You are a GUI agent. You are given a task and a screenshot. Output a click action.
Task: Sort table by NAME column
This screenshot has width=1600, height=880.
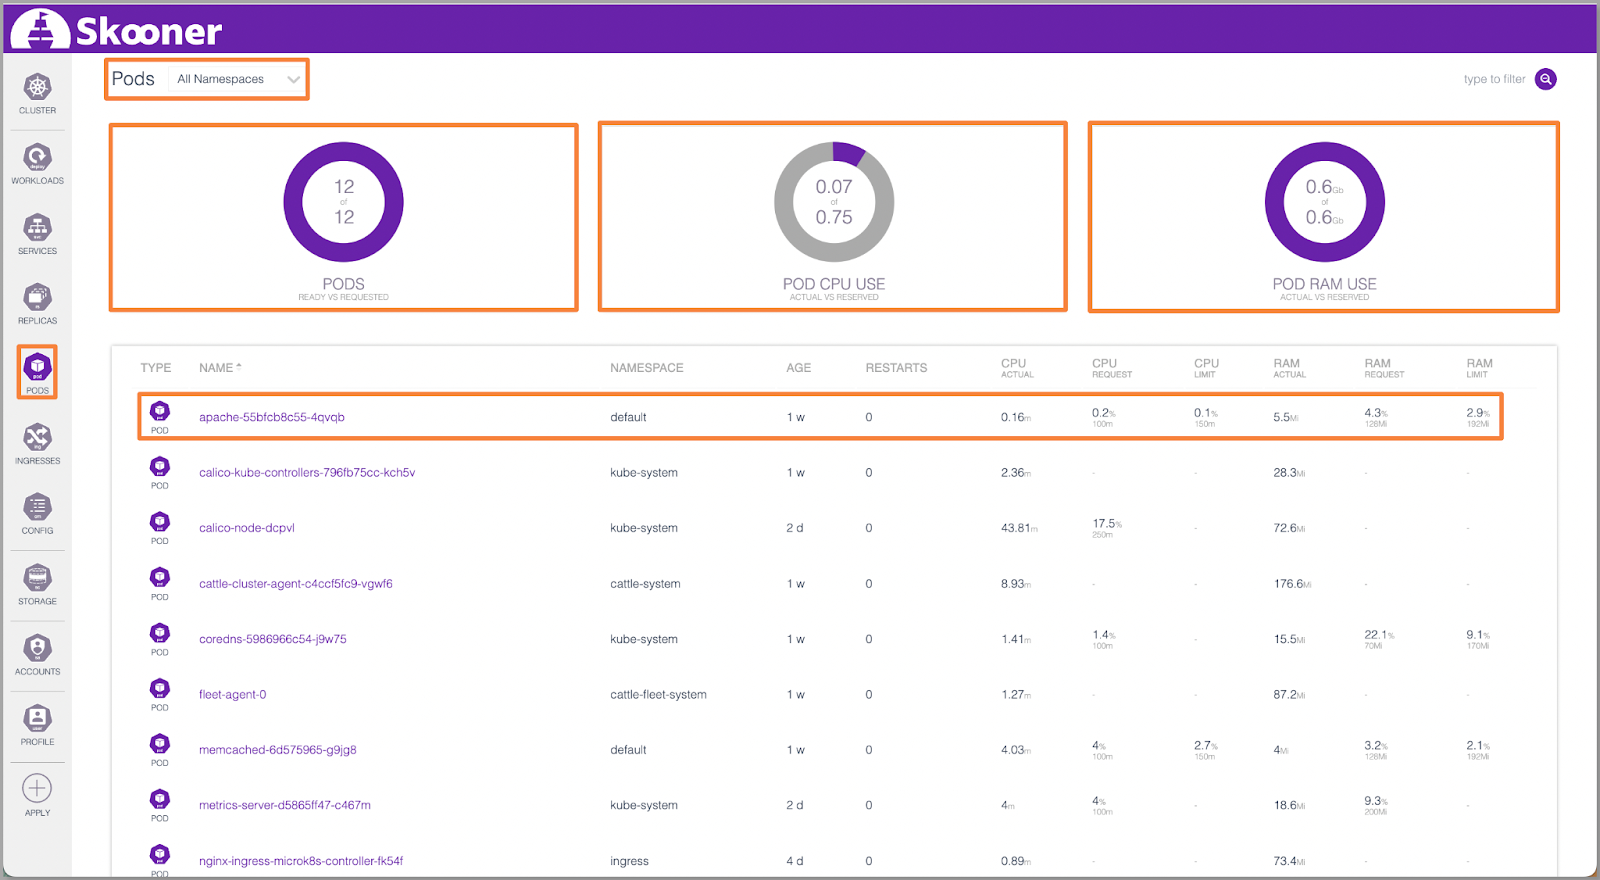[220, 368]
